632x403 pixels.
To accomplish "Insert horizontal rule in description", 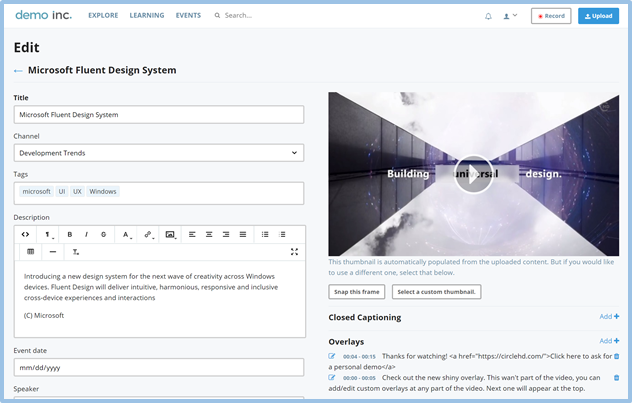I will (53, 251).
